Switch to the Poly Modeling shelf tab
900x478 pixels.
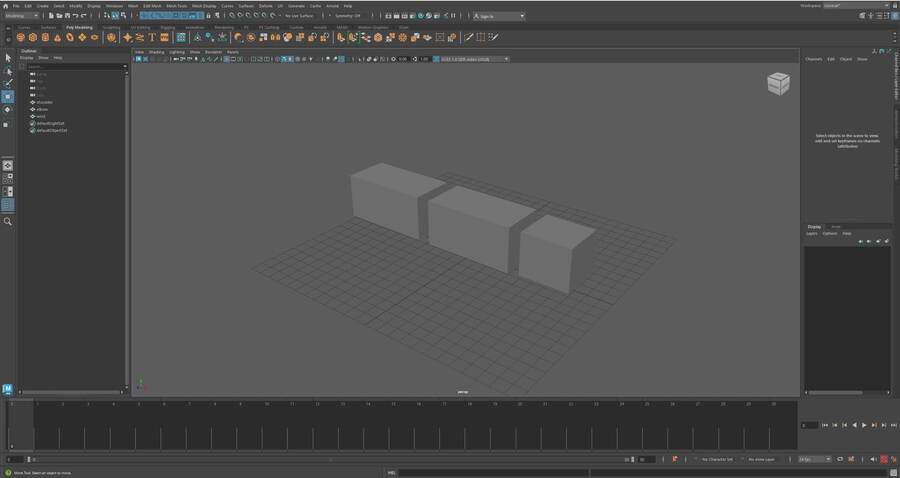(79, 27)
